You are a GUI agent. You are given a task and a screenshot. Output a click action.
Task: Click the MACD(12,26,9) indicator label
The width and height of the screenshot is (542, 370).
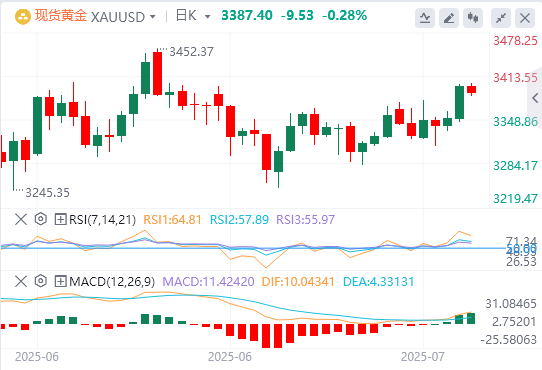112,282
